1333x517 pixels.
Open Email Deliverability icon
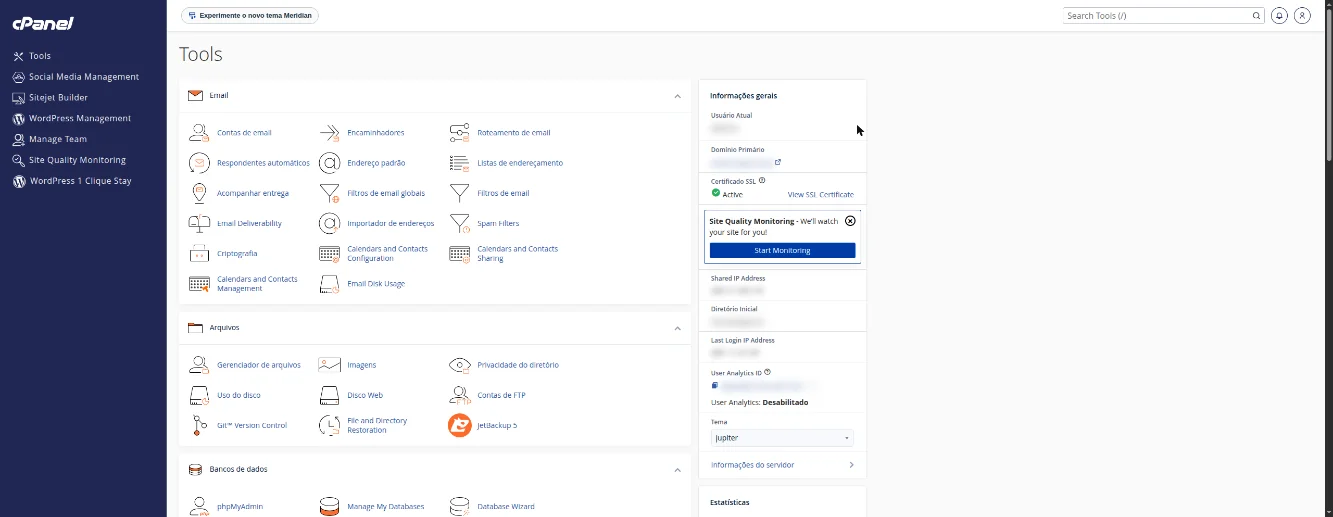pyautogui.click(x=199, y=223)
